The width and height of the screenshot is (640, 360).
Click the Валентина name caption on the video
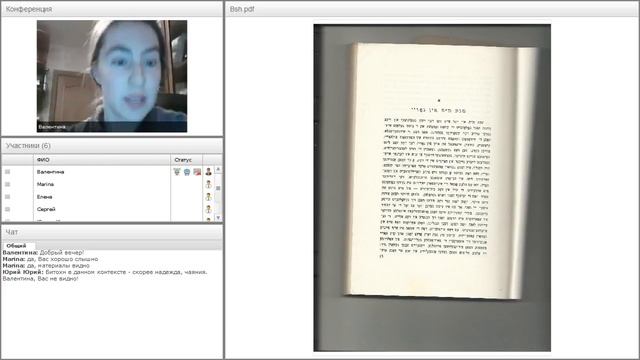pos(52,127)
